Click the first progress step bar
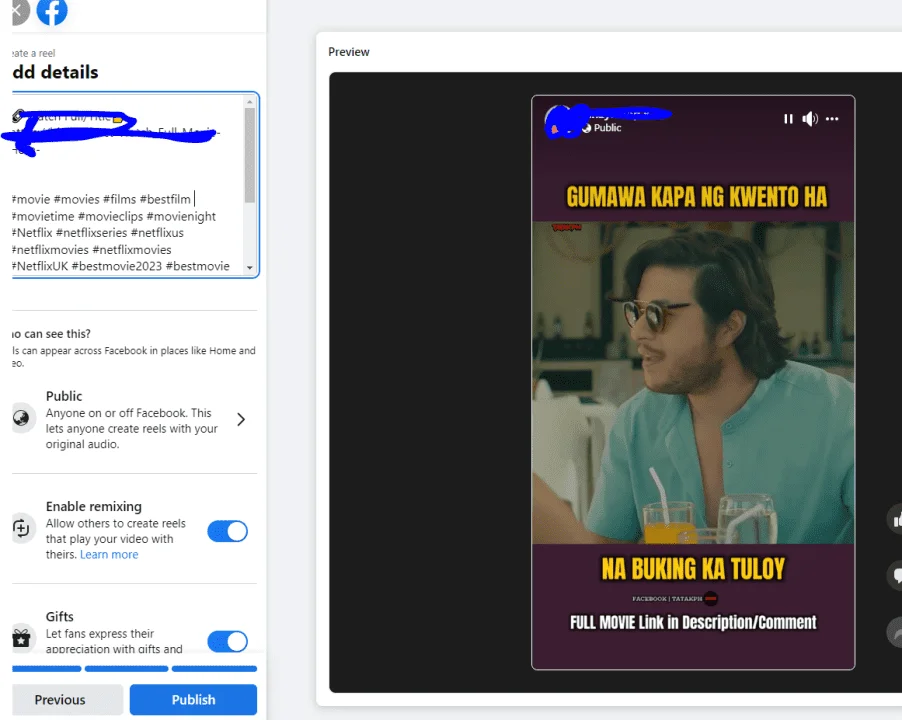This screenshot has width=902, height=720. [47, 669]
